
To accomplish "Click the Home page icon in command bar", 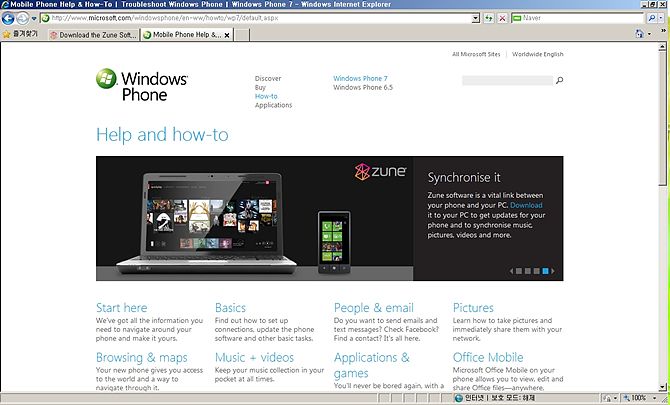I will click(x=639, y=34).
